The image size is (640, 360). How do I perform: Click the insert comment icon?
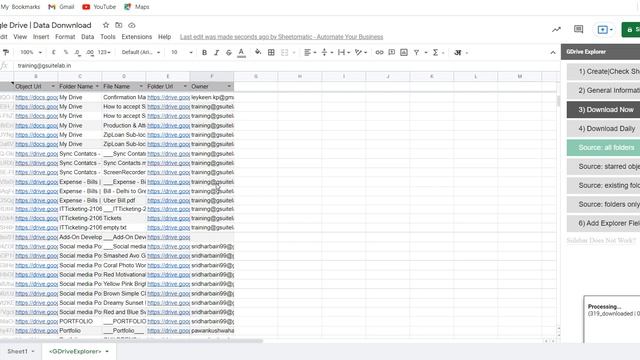pos(391,52)
